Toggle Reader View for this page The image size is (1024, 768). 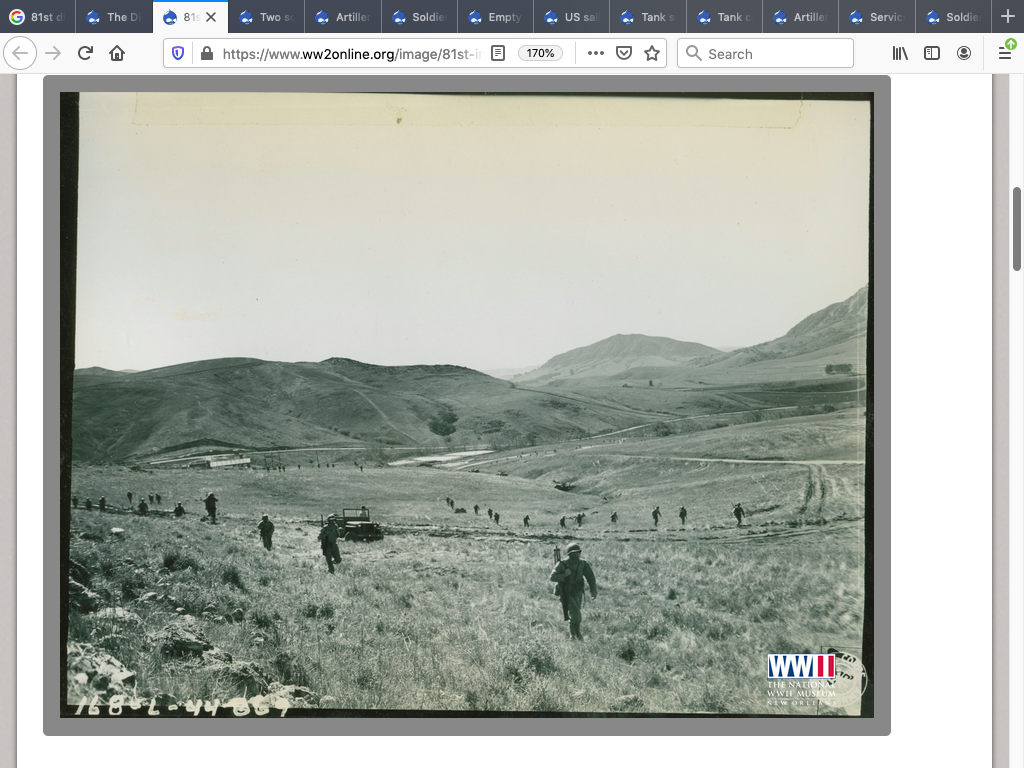498,53
